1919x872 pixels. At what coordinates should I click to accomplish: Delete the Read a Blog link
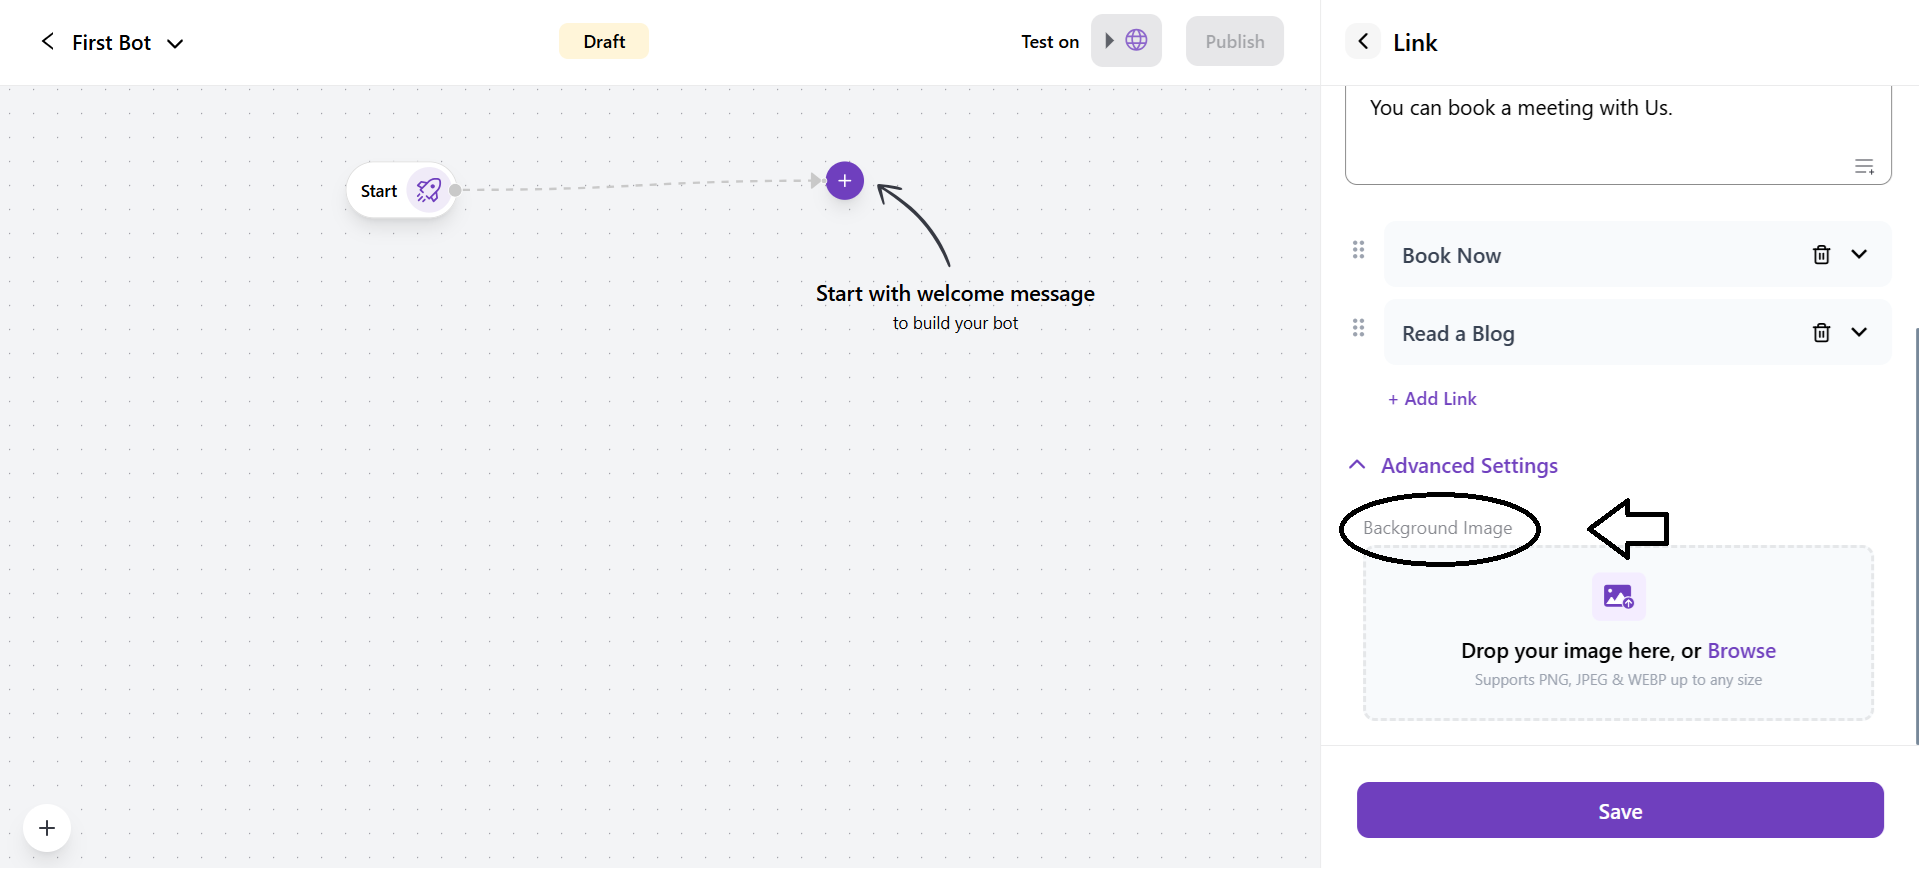pos(1821,333)
